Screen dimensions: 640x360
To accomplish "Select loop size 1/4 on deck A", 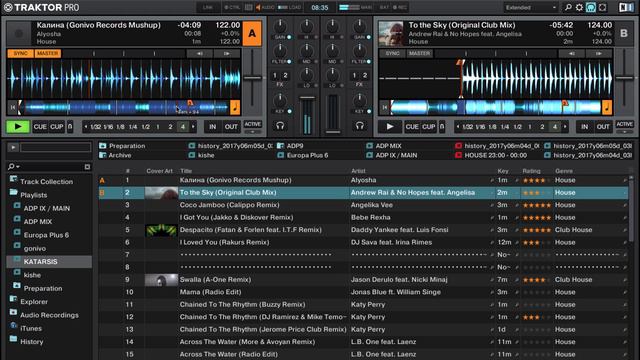I will (x=133, y=127).
